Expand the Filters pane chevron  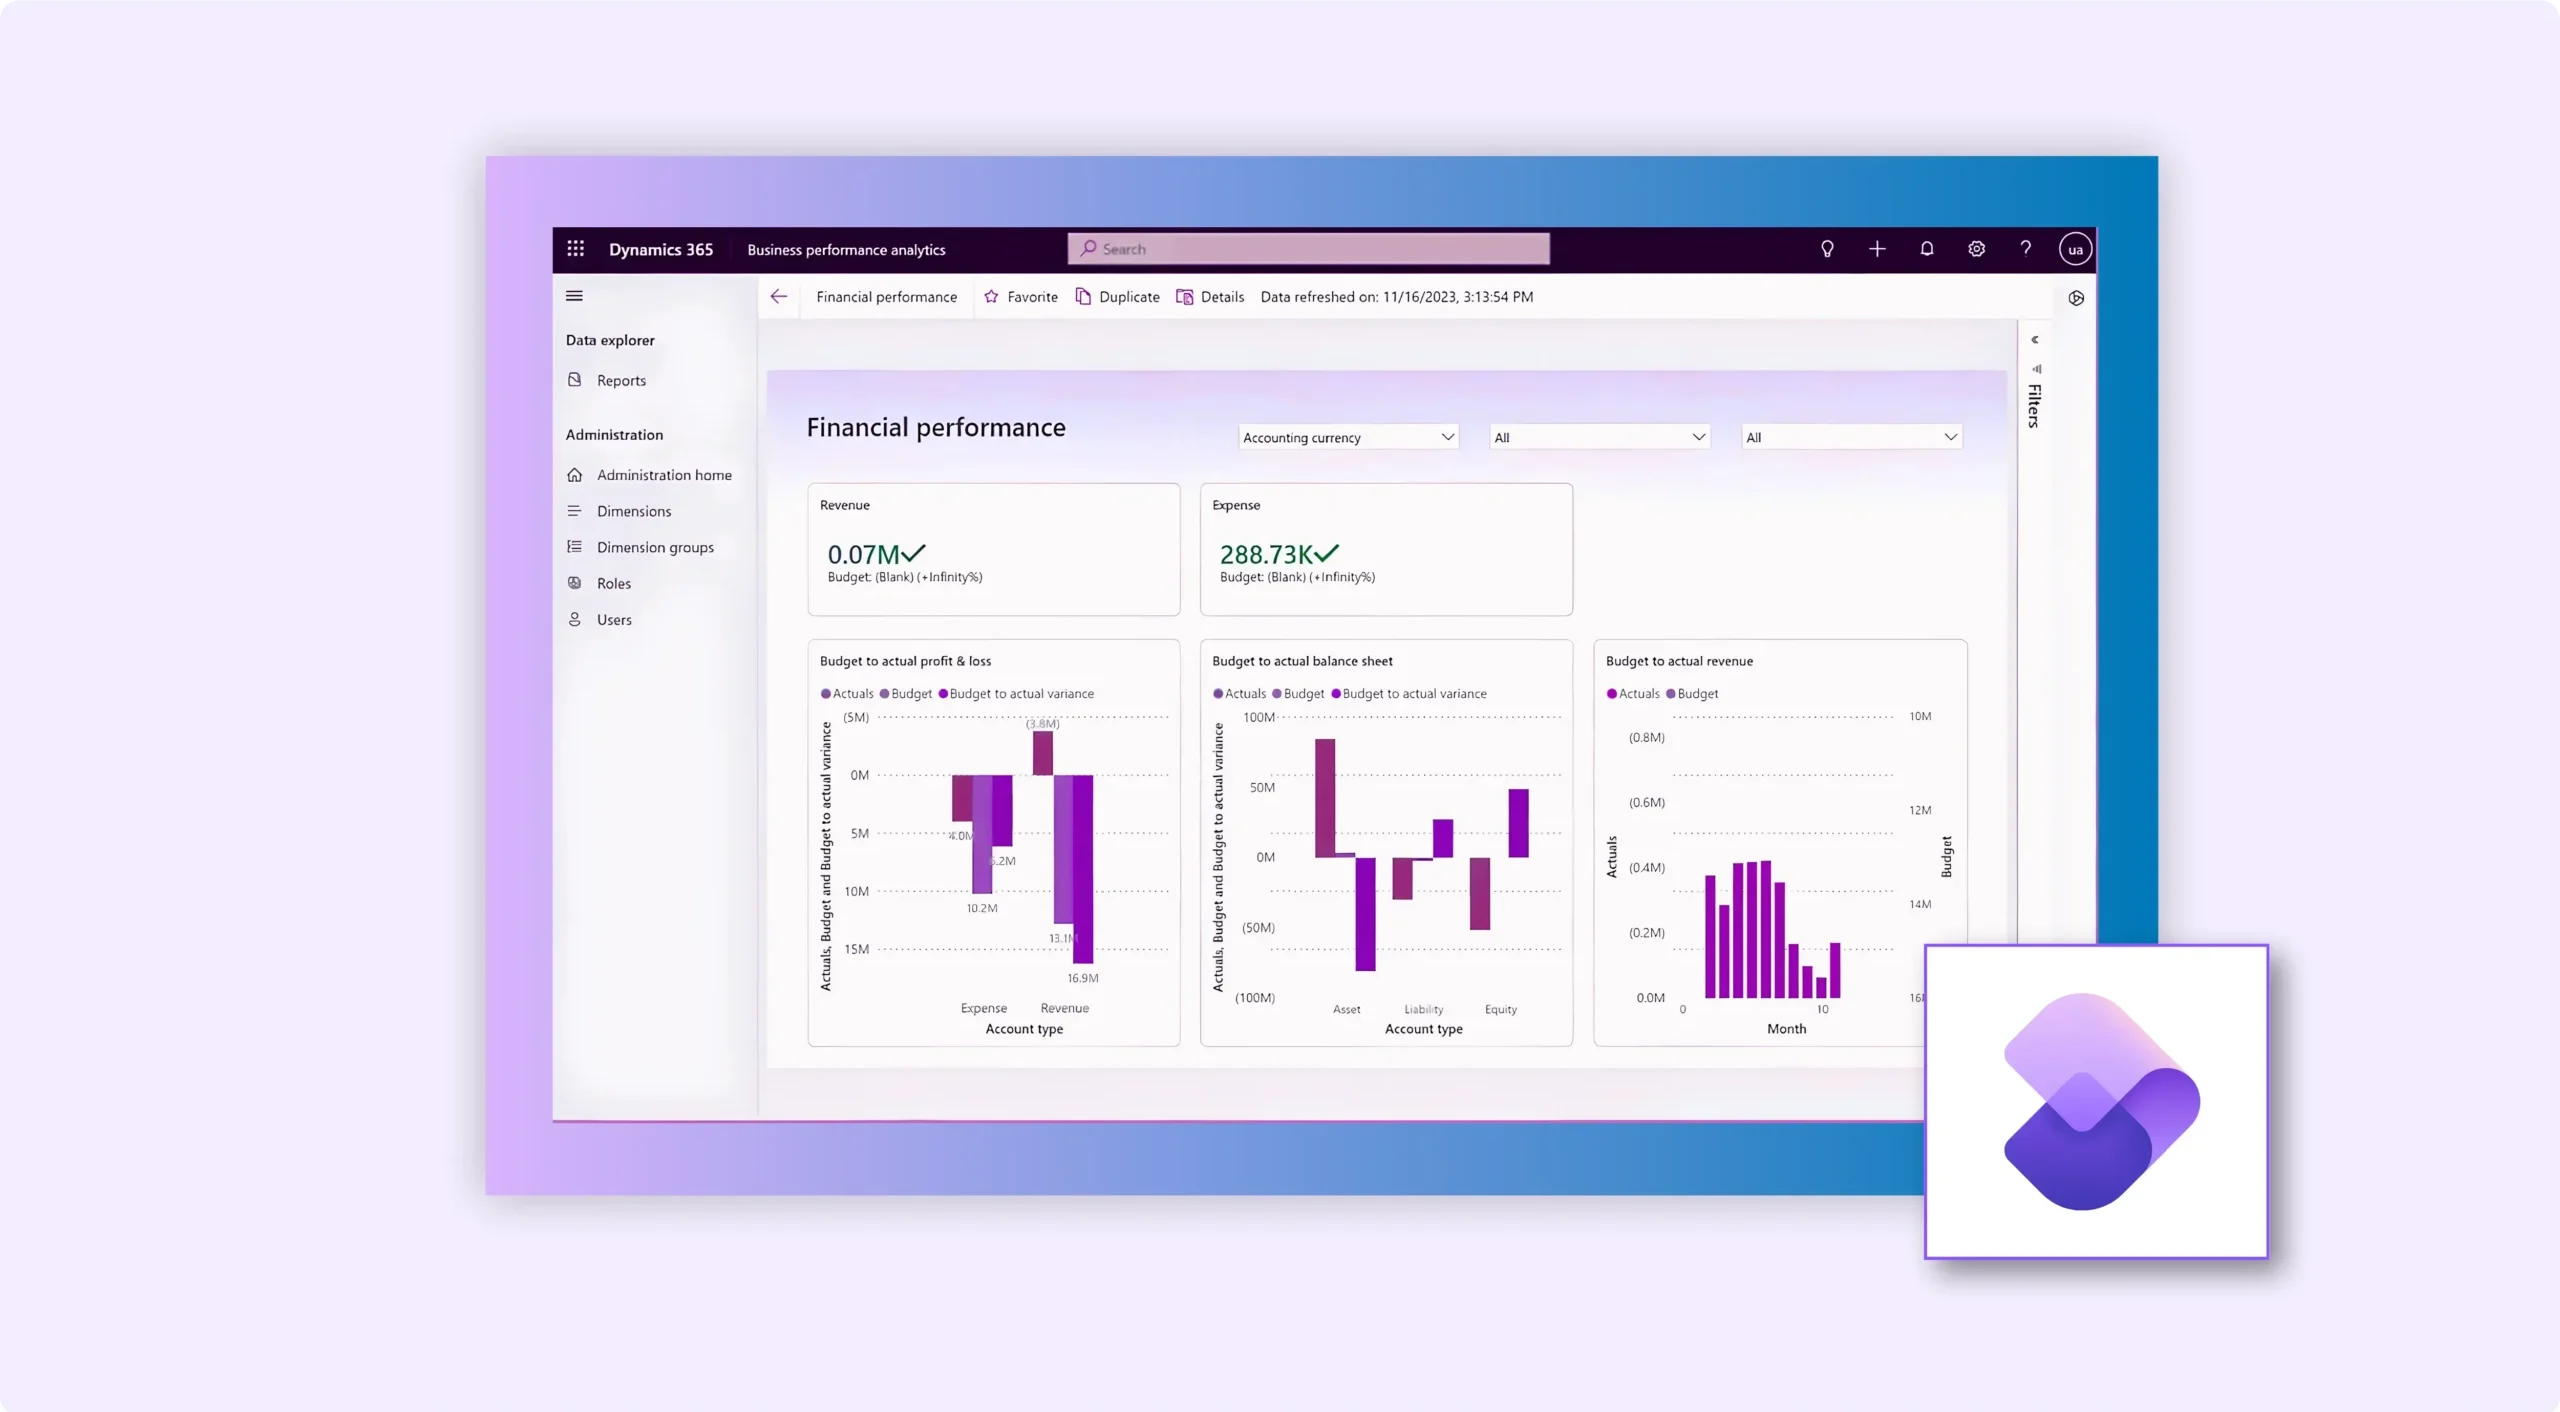click(x=2034, y=340)
